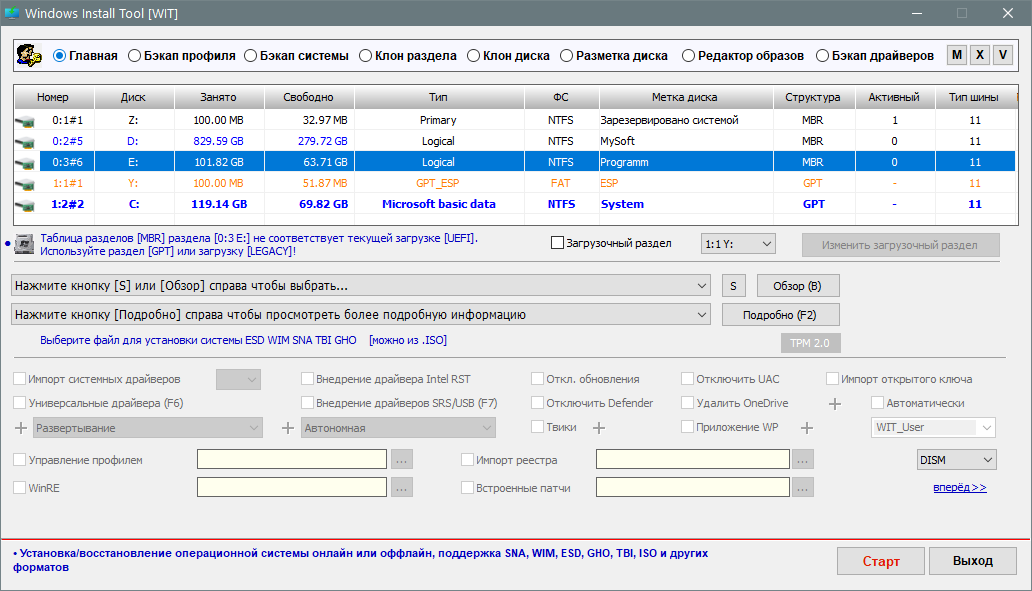Click the Свободно column header

[309, 98]
